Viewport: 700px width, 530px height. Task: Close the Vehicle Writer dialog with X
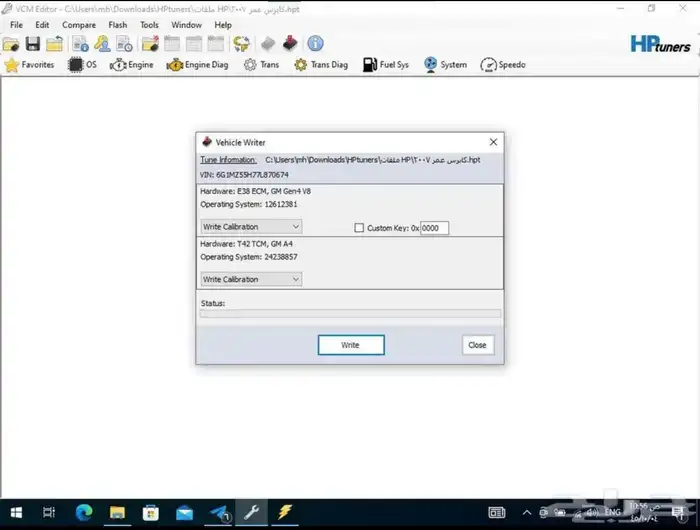(493, 142)
